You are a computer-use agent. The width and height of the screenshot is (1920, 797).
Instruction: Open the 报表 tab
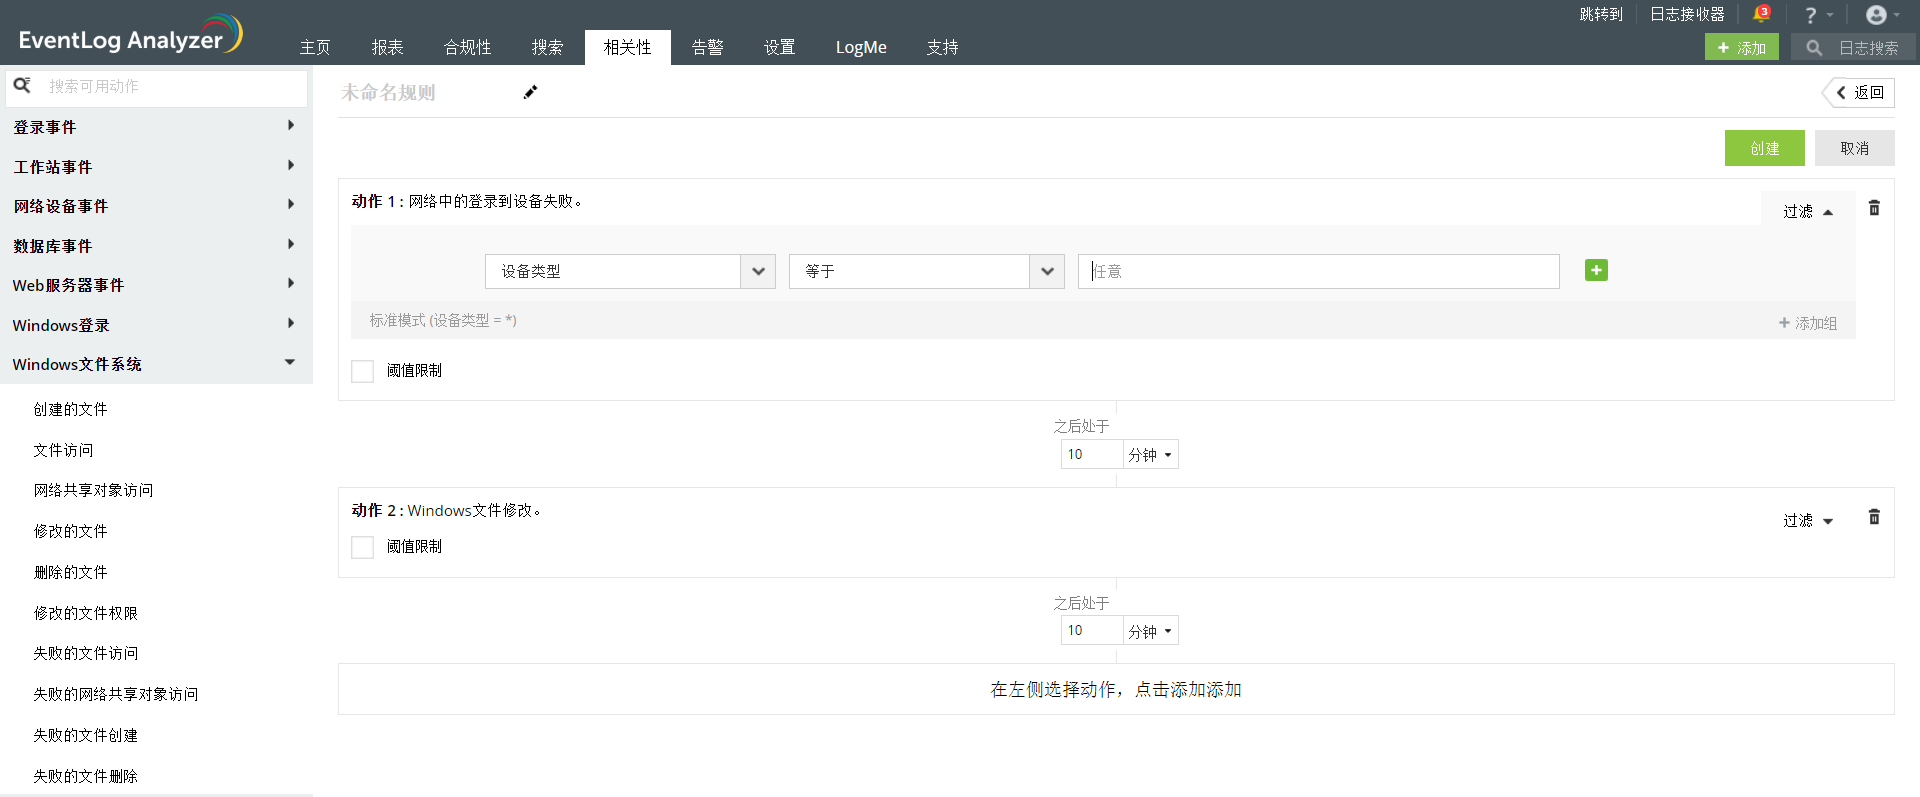click(x=387, y=47)
